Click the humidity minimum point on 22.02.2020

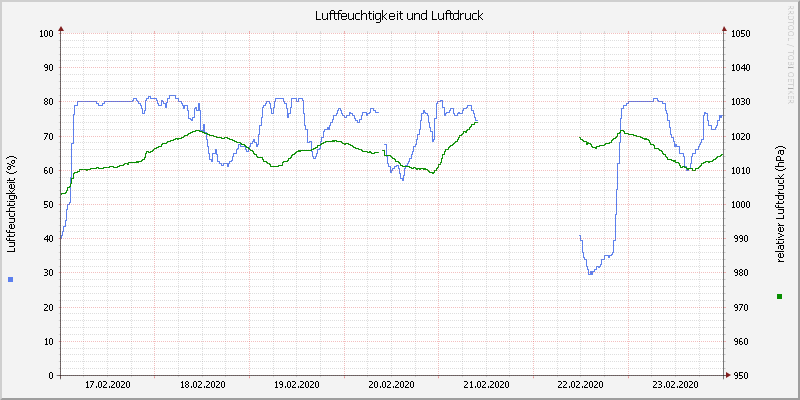pos(590,273)
